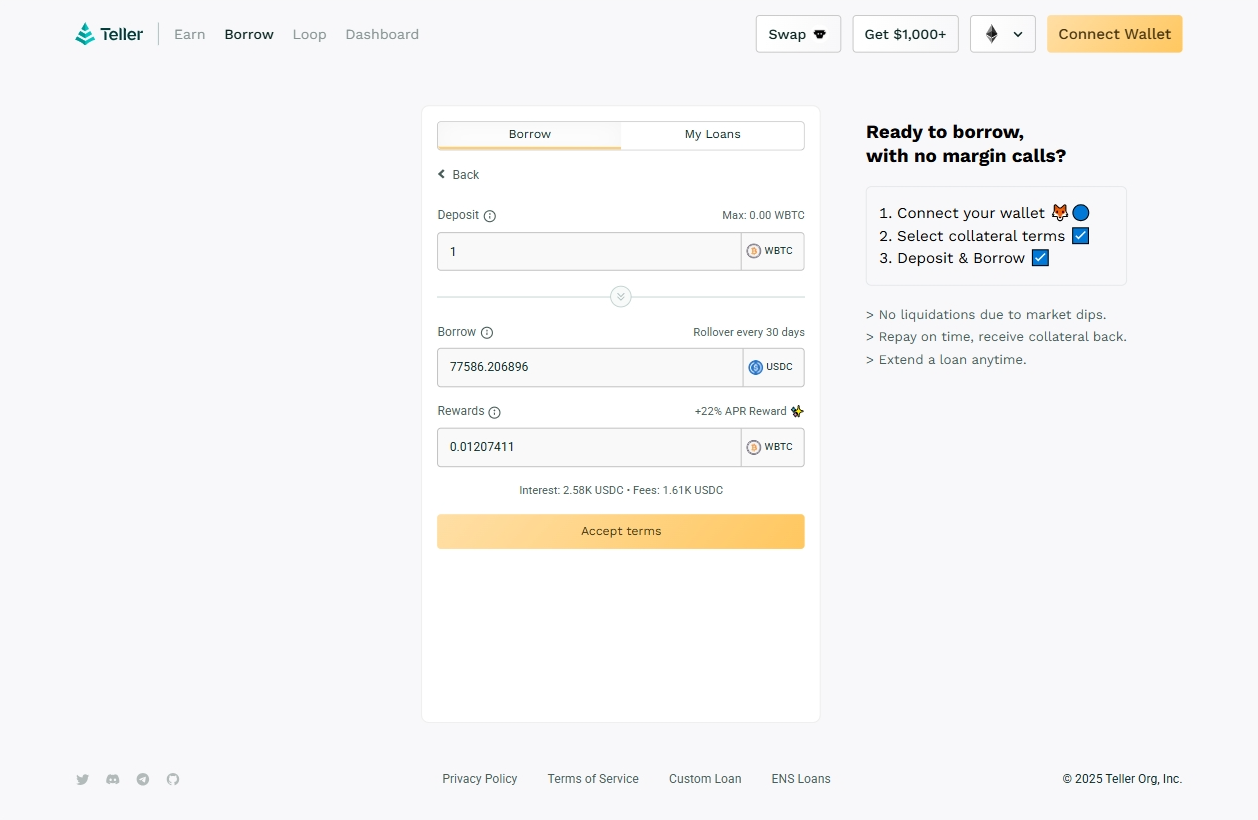Click the Rollover every 30 days text
Image resolution: width=1258 pixels, height=820 pixels.
click(x=749, y=333)
